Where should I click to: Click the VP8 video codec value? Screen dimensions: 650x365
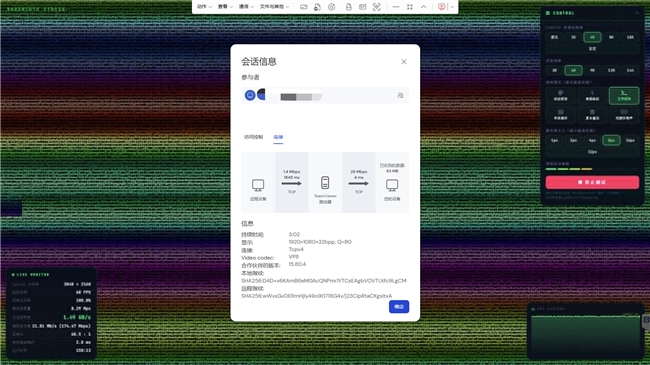point(294,257)
